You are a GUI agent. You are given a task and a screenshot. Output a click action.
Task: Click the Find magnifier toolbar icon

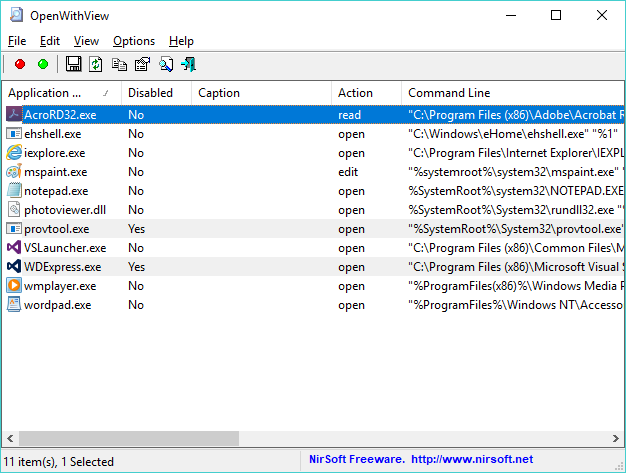pos(166,64)
